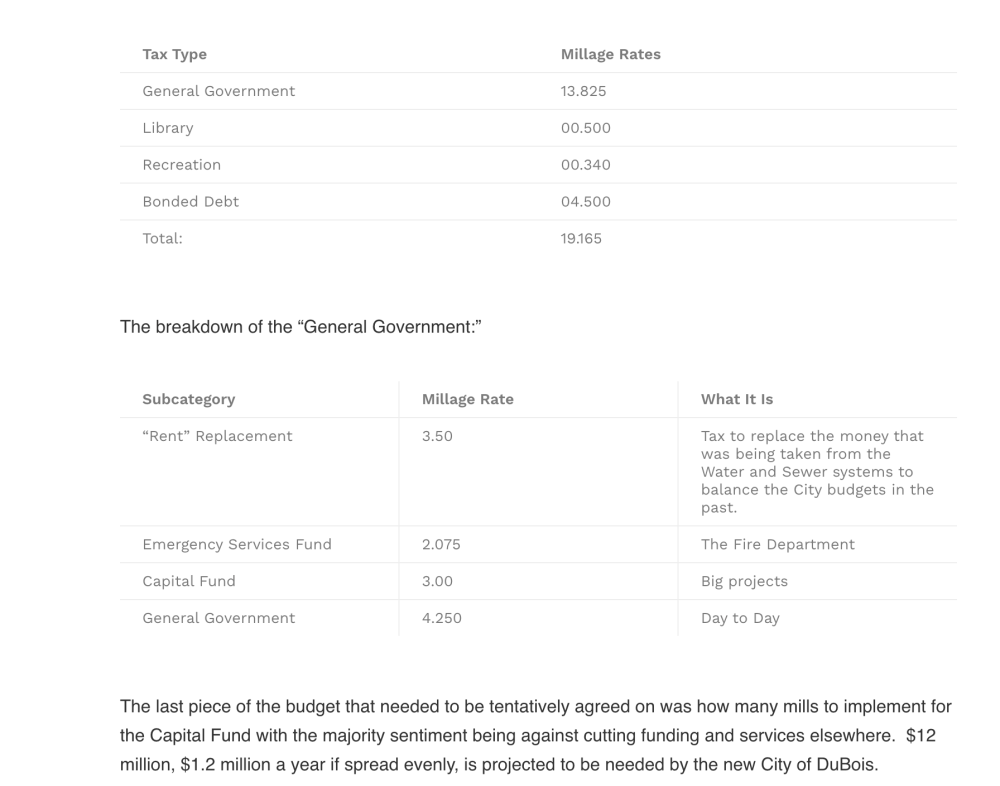Click the "Millage Rates" column header
This screenshot has height=786, width=1000.
tap(610, 54)
